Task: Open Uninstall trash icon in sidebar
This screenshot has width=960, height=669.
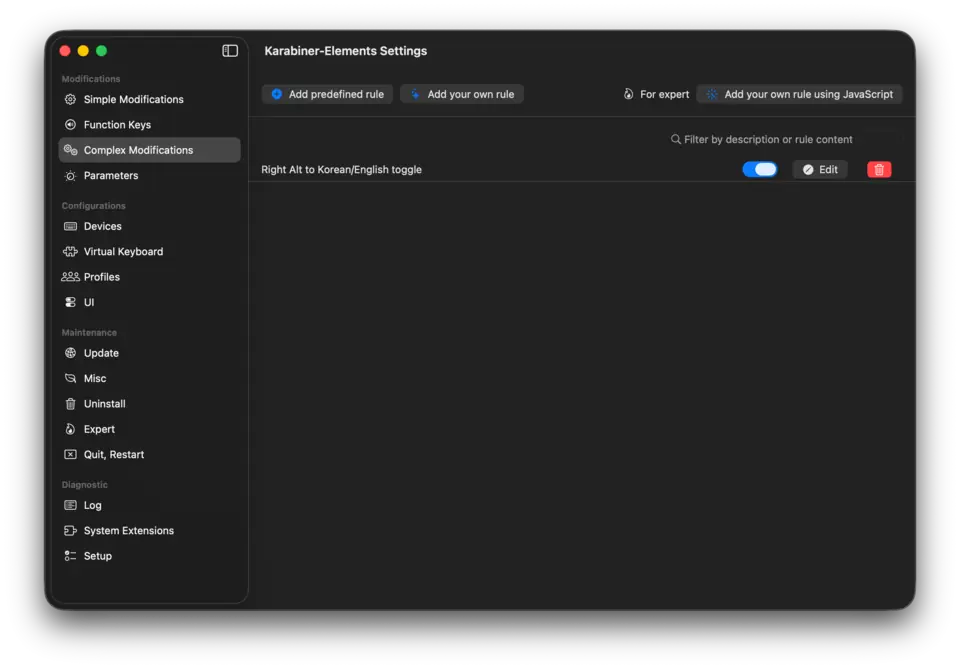Action: click(x=70, y=404)
